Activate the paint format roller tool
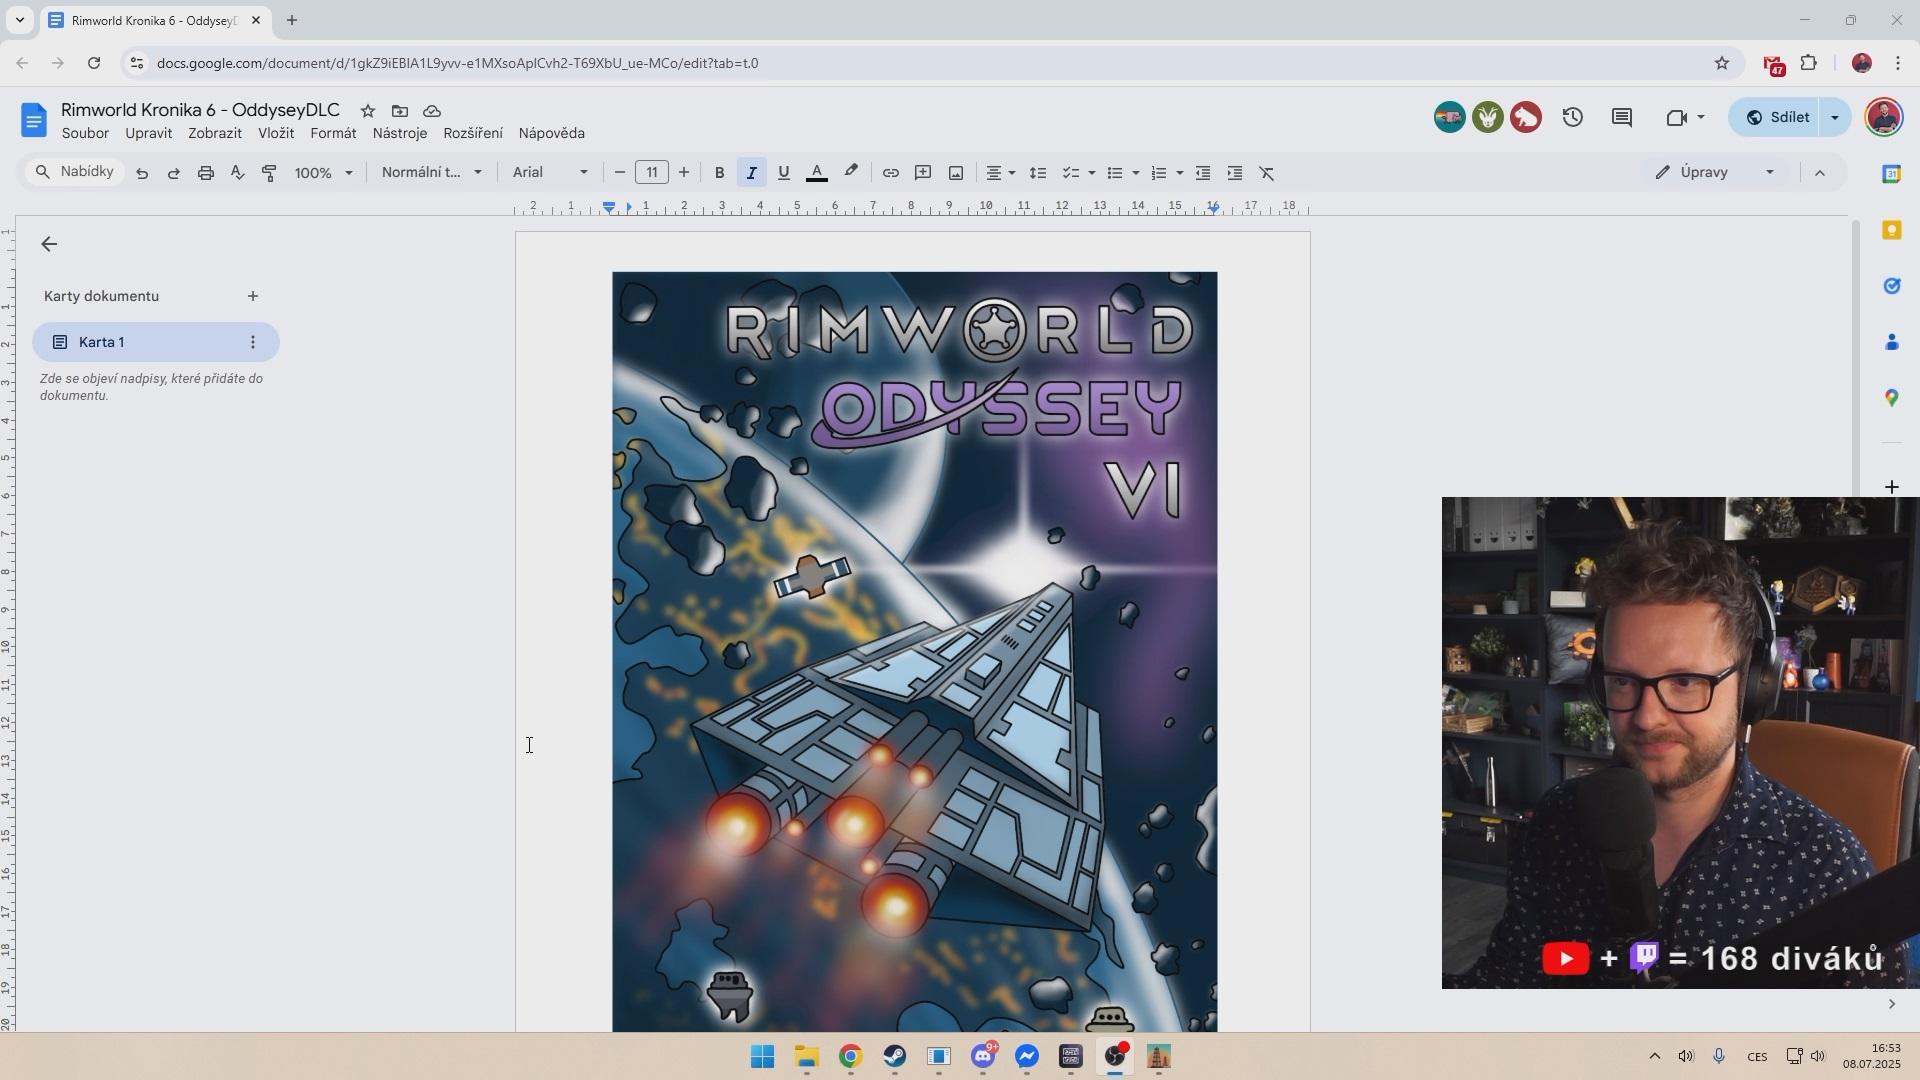This screenshot has height=1080, width=1920. click(x=269, y=173)
